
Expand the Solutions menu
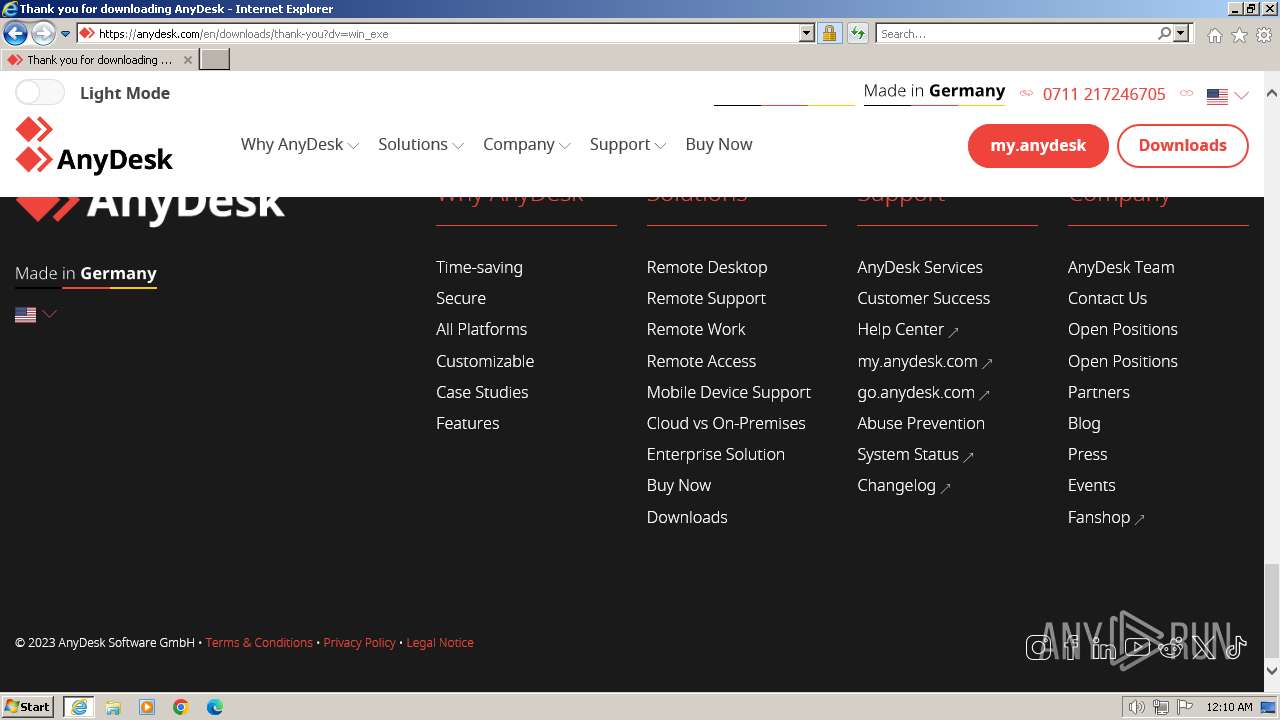pyautogui.click(x=420, y=145)
